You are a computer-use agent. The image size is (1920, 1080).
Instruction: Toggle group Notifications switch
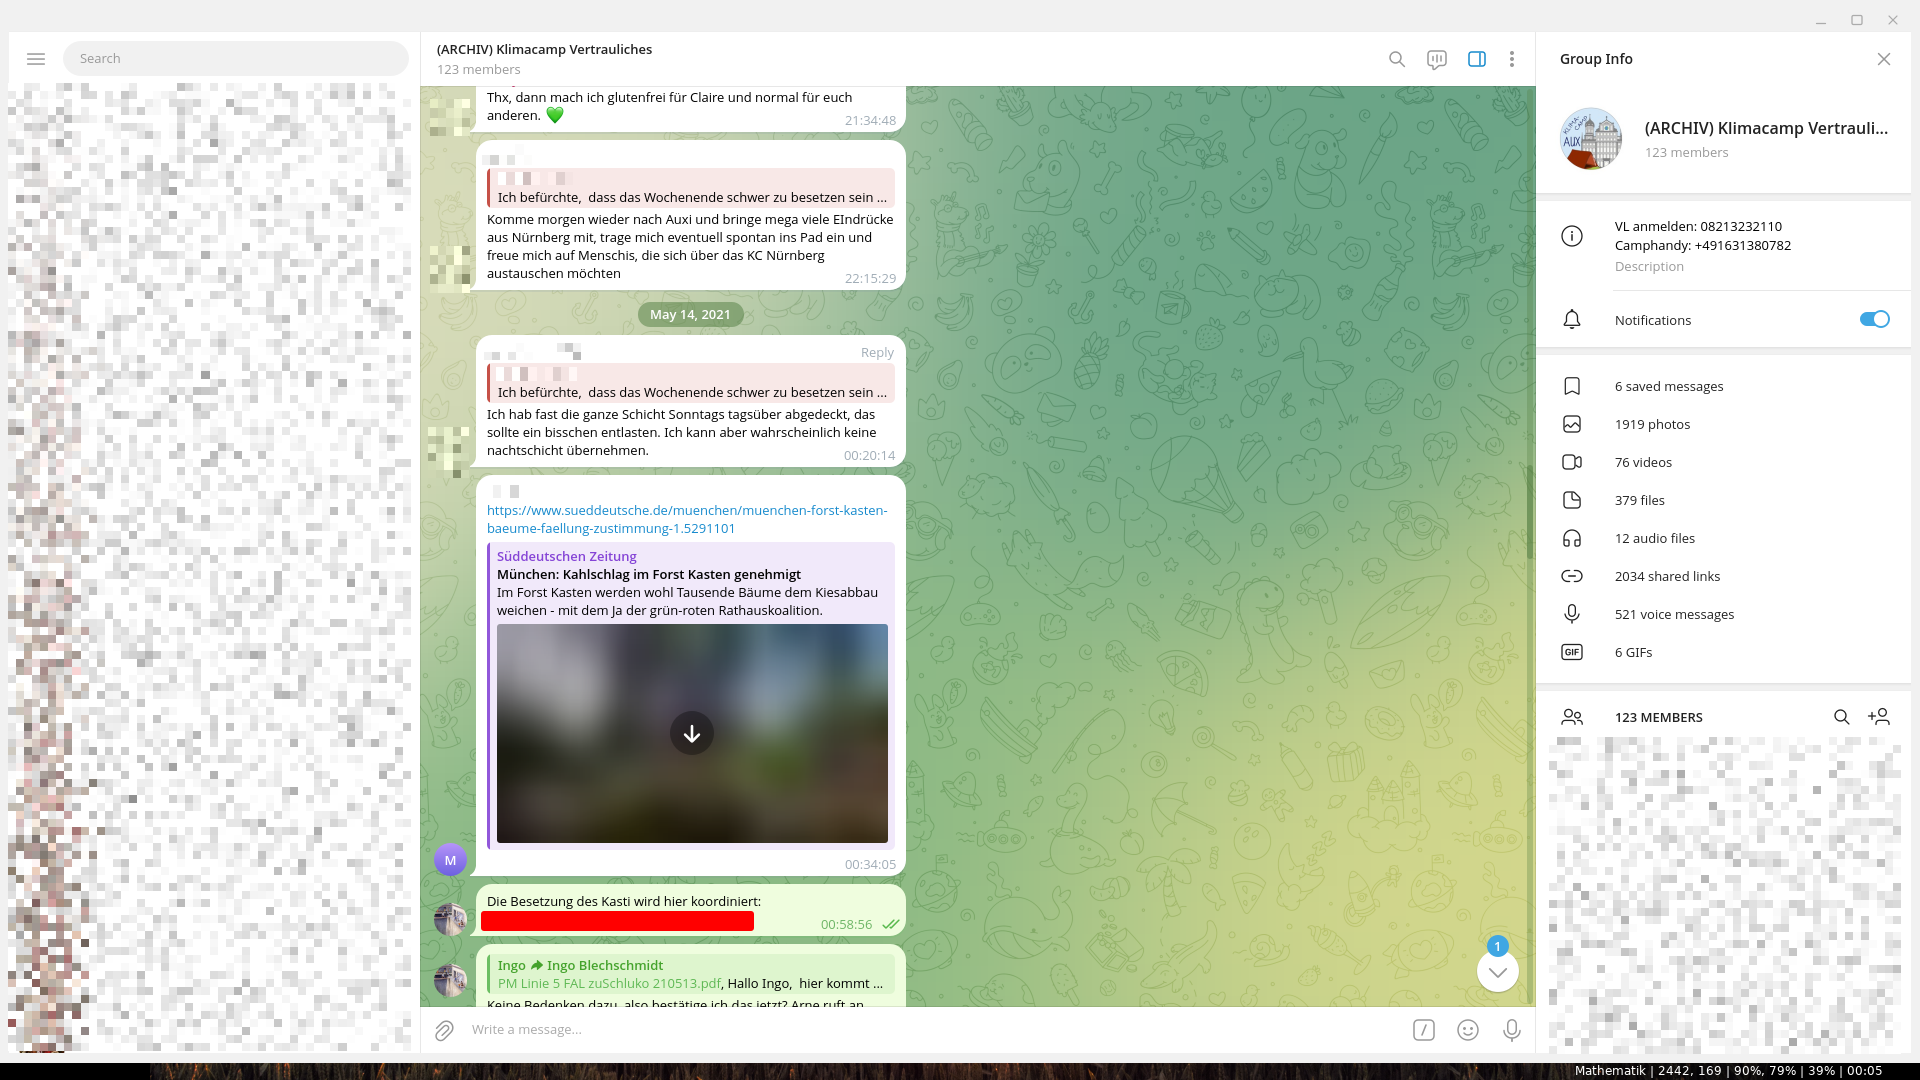[x=1874, y=319]
